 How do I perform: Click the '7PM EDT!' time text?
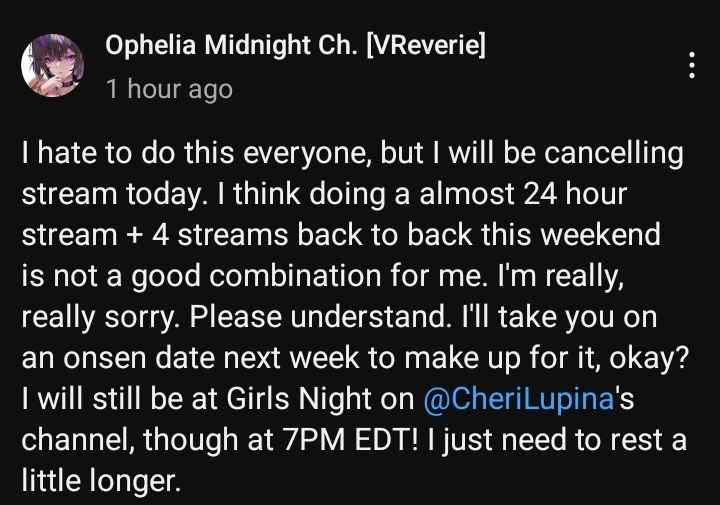(x=350, y=440)
